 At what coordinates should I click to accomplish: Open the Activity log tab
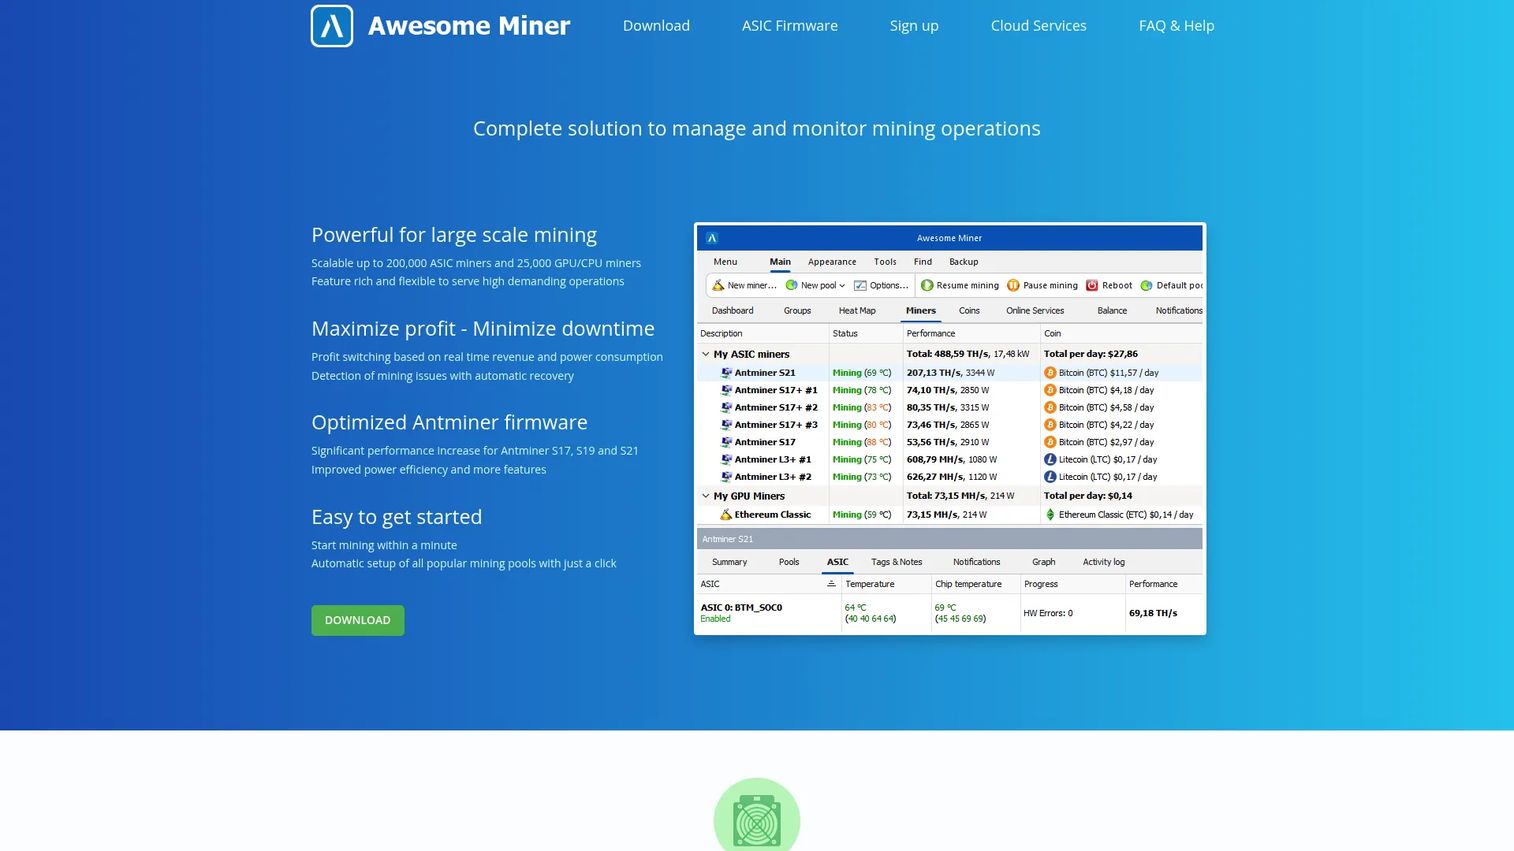pyautogui.click(x=1104, y=562)
